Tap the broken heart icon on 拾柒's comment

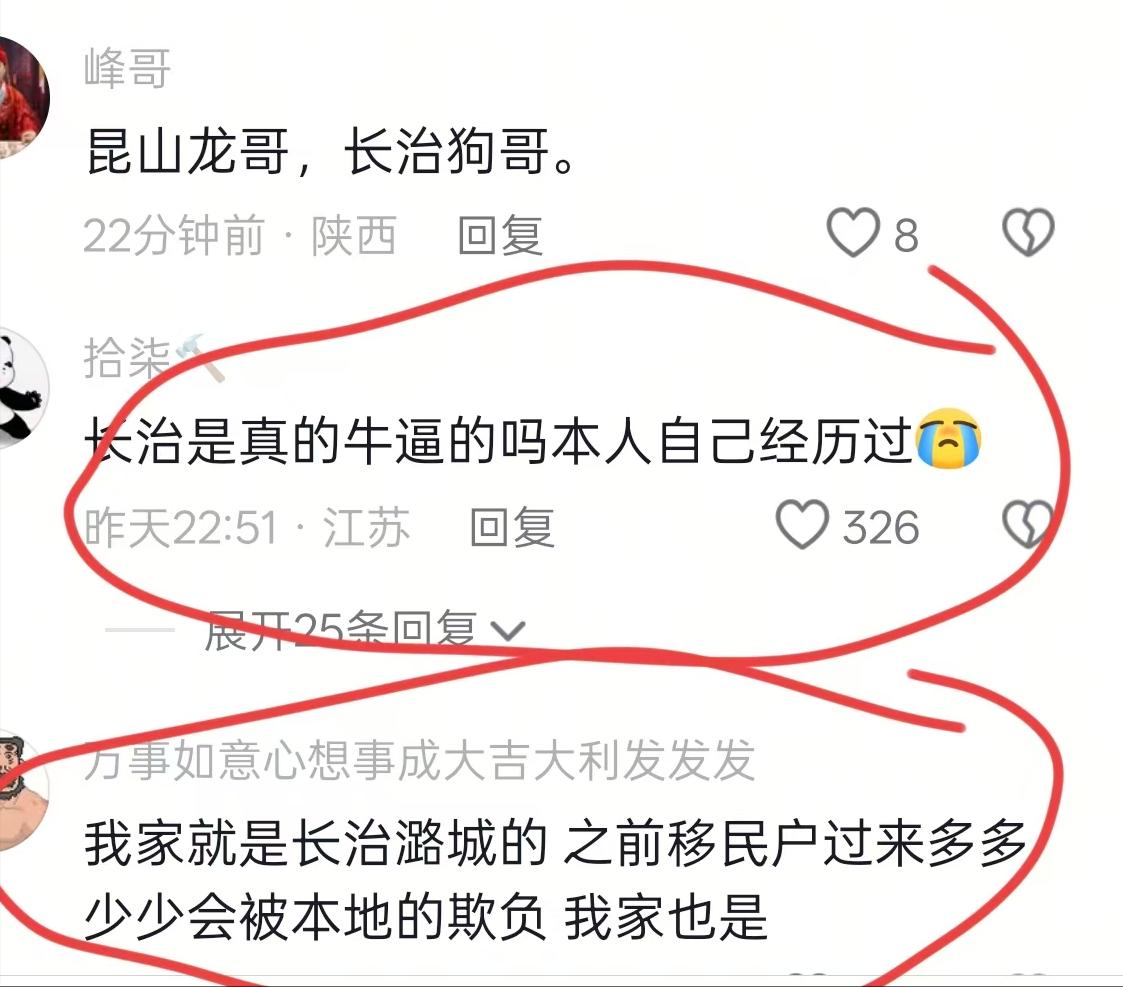point(1028,525)
